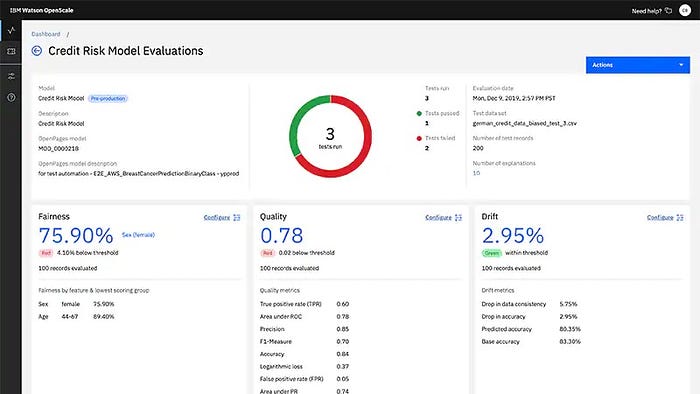
Task: Click Predicted accuracy metric row
Action: point(531,329)
